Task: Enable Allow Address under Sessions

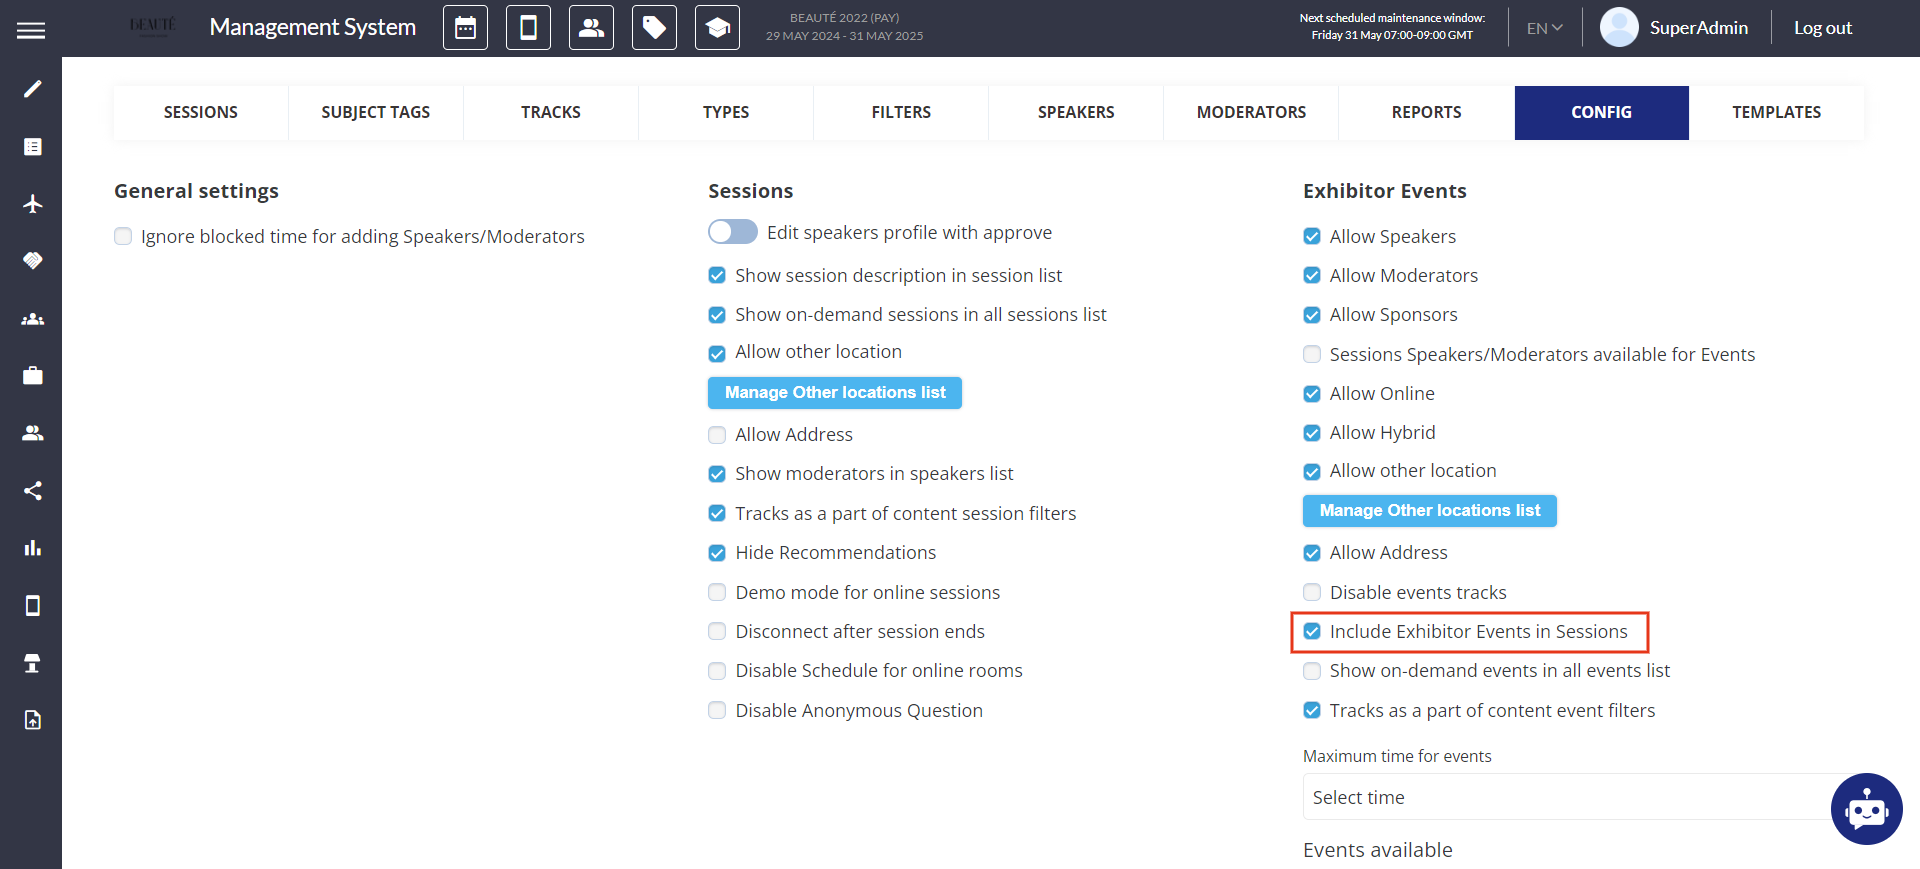Action: 717,435
